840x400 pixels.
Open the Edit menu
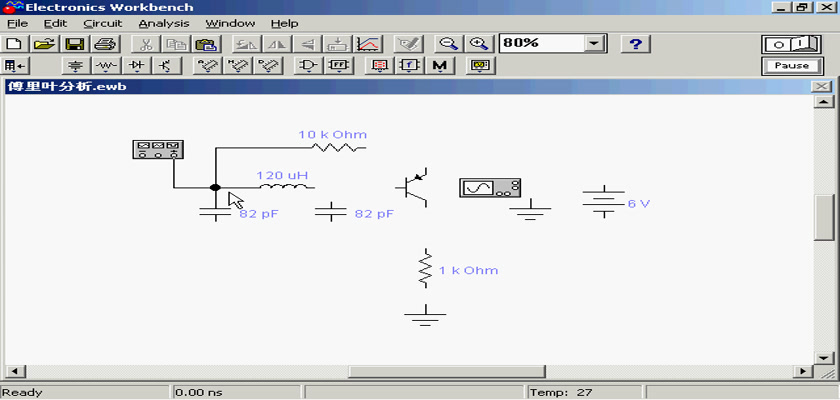pos(56,24)
